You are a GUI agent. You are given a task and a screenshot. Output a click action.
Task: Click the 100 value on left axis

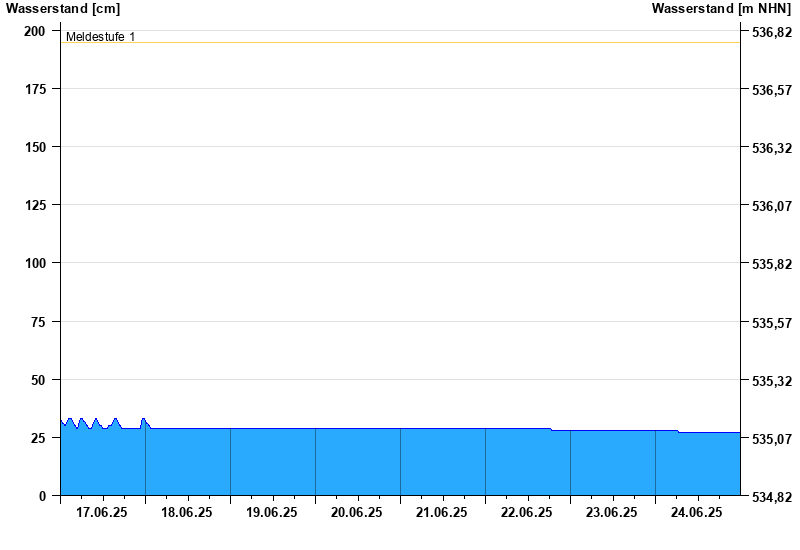35,263
